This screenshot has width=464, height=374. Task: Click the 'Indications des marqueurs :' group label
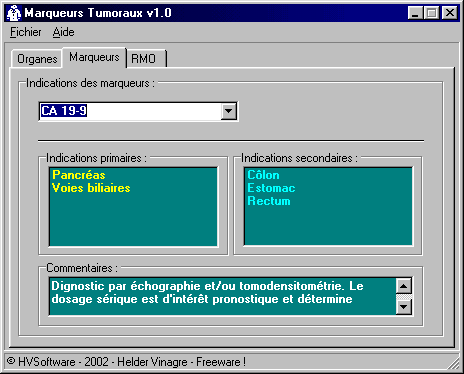click(x=90, y=83)
